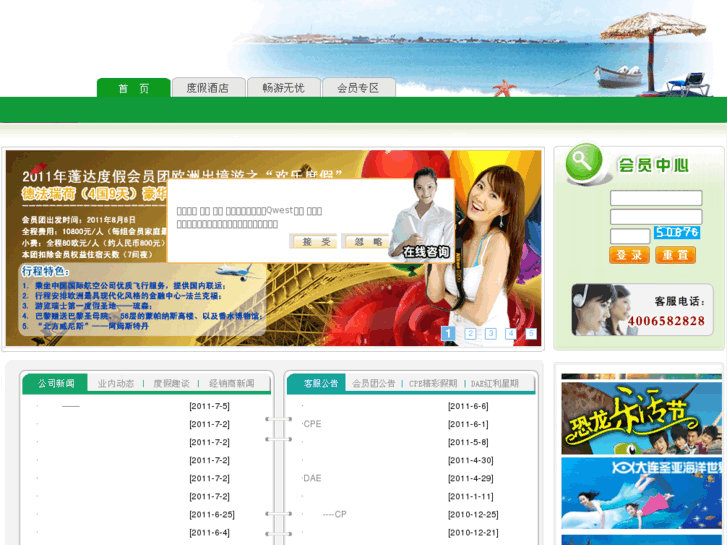Viewport: 727px width, 545px height.
Task: Focus the second member login field
Action: tap(656, 217)
